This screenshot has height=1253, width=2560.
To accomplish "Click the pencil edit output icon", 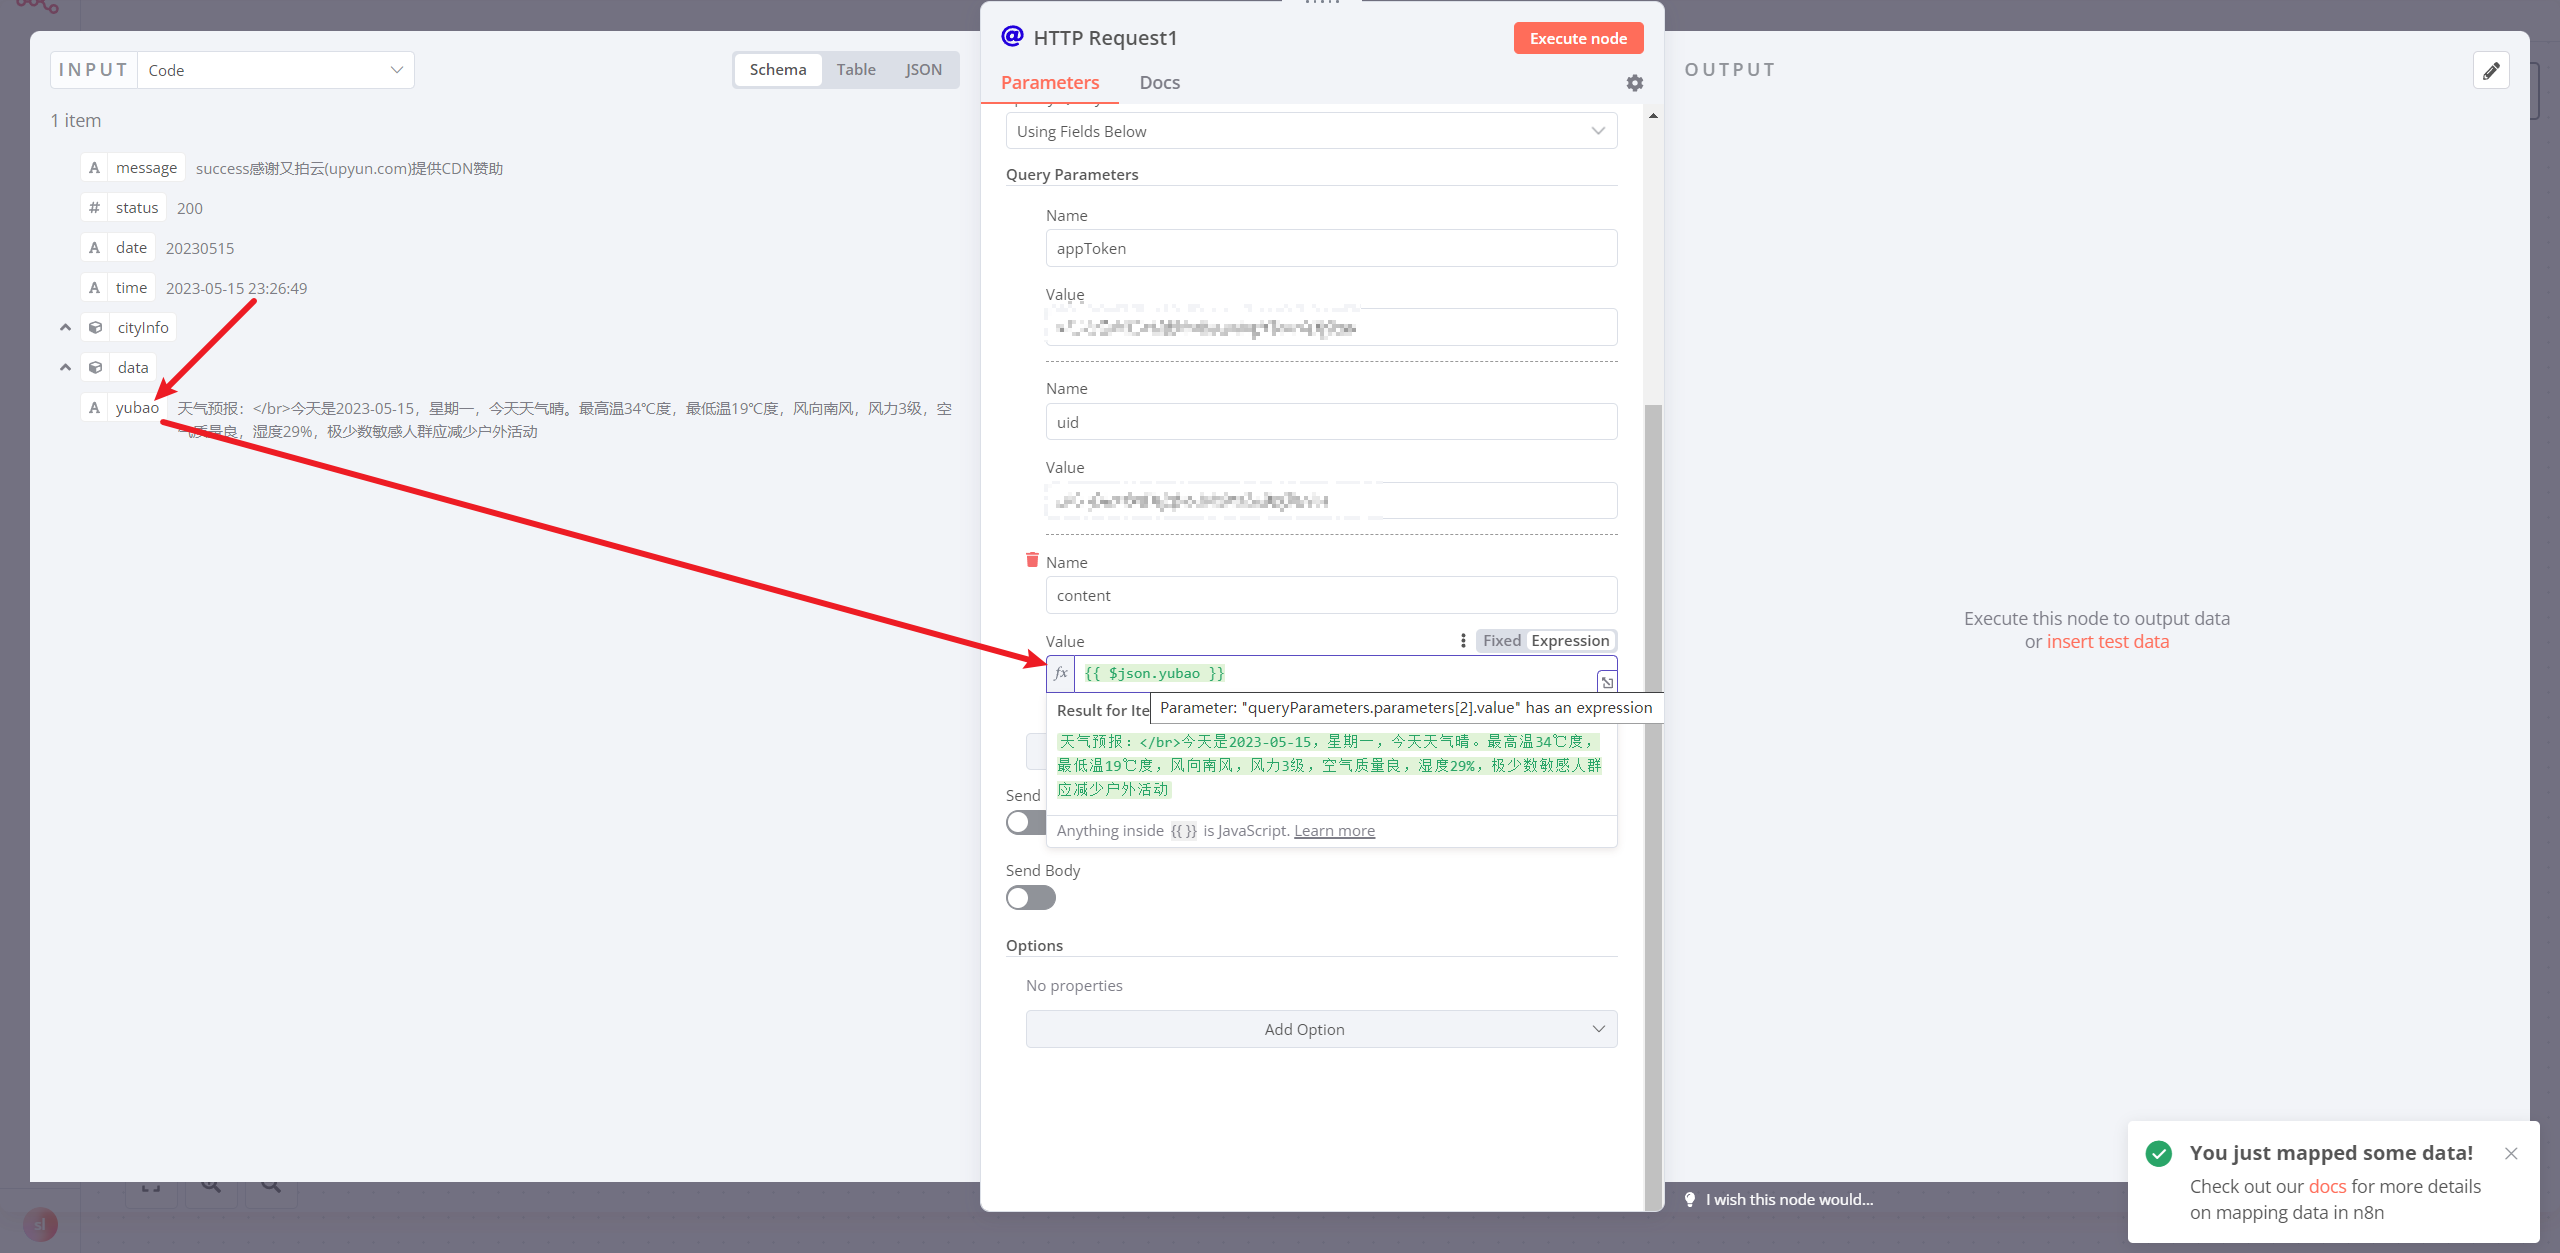I will [2491, 70].
